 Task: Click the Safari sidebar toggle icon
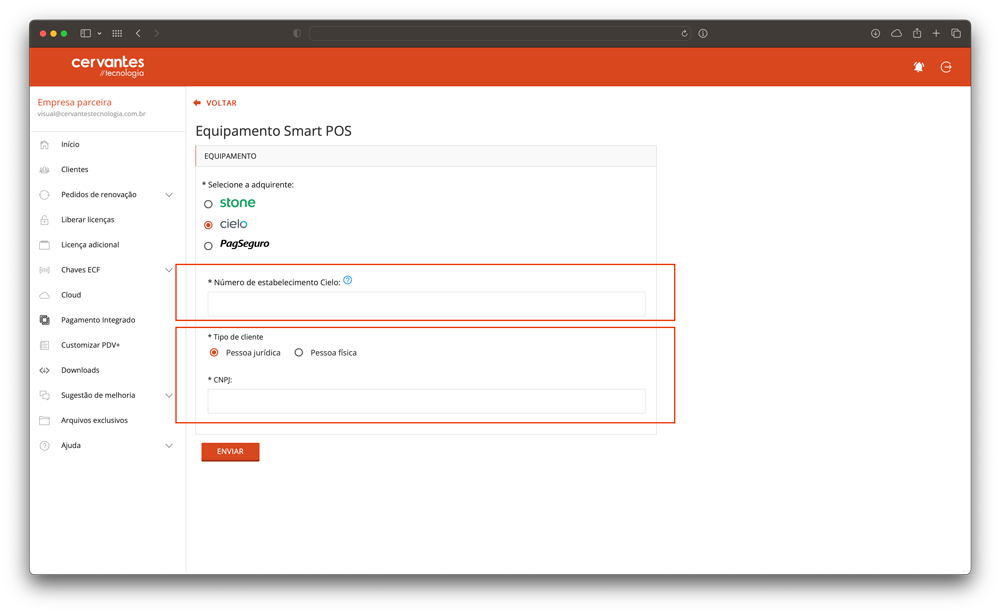(x=85, y=33)
